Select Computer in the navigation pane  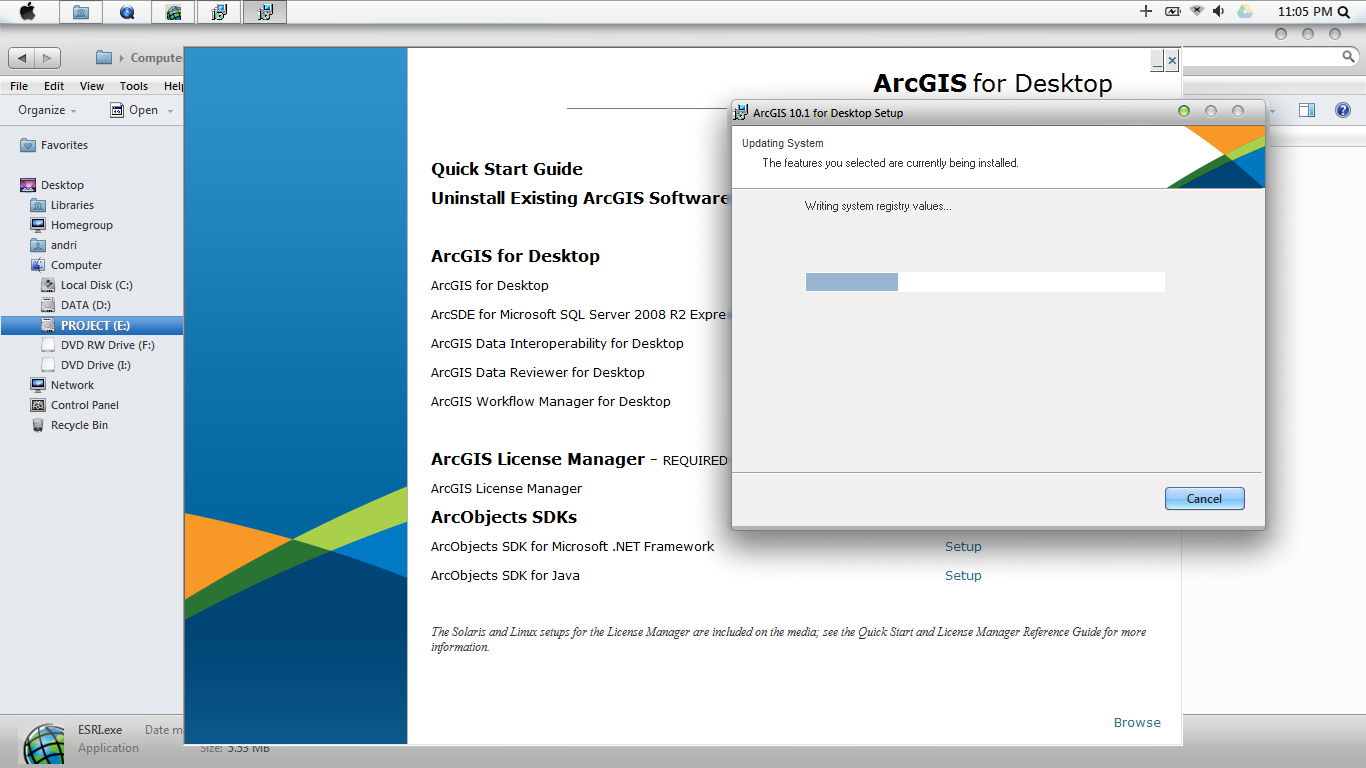[76, 265]
